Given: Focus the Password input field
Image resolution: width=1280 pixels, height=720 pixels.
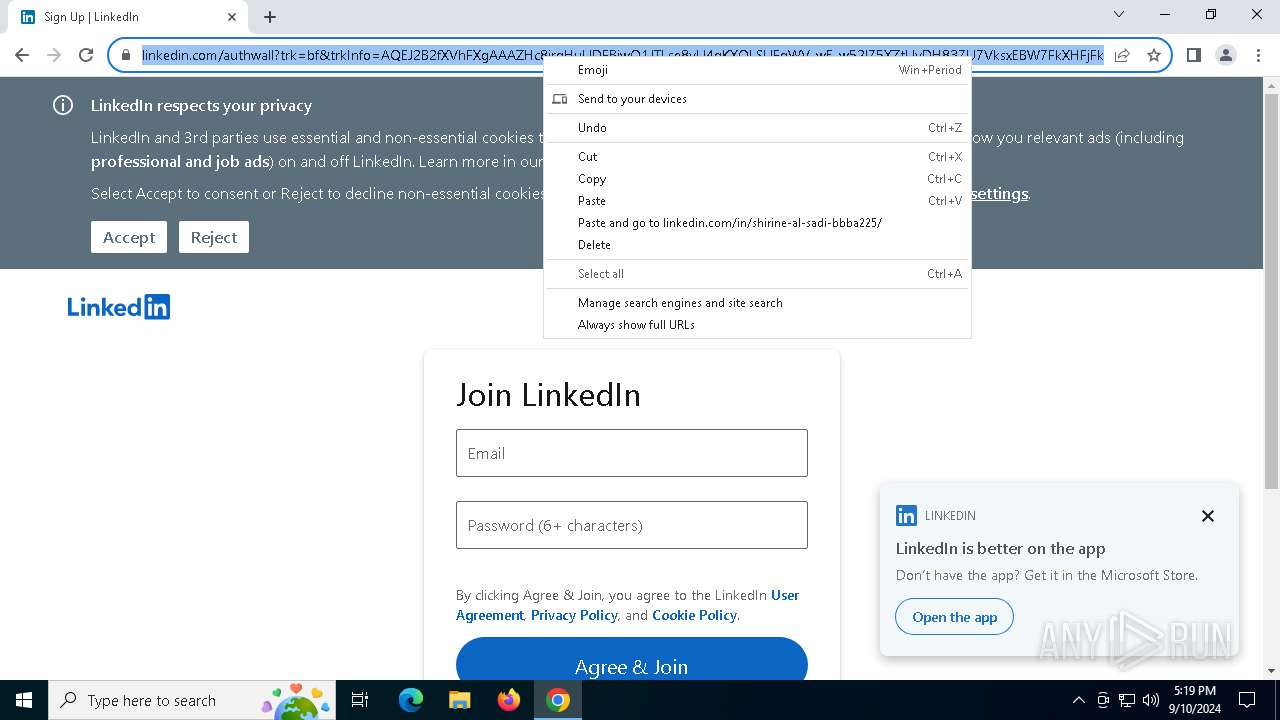Looking at the screenshot, I should (x=632, y=525).
